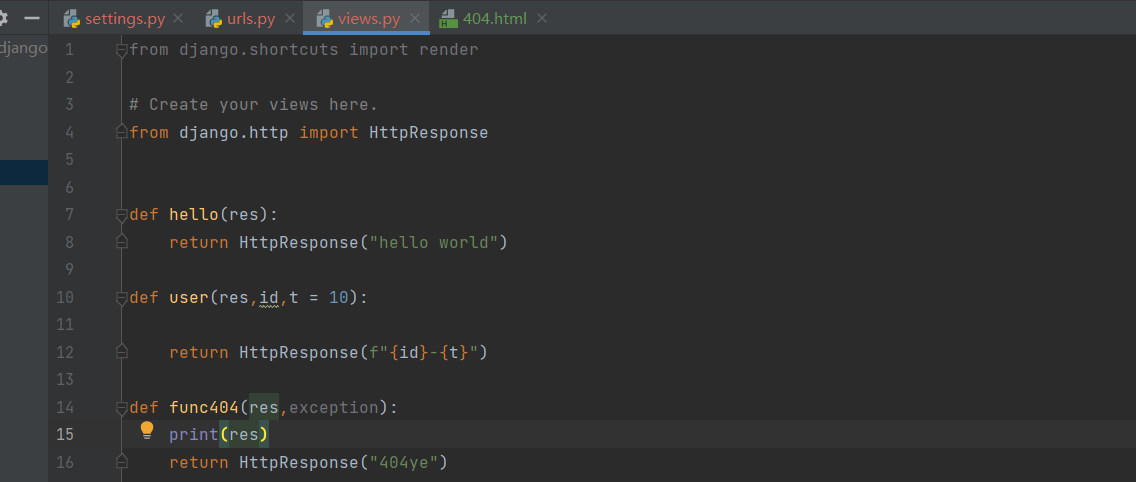Click the yellow lightbulb quick-fix icon
This screenshot has height=482, width=1136.
tap(147, 431)
